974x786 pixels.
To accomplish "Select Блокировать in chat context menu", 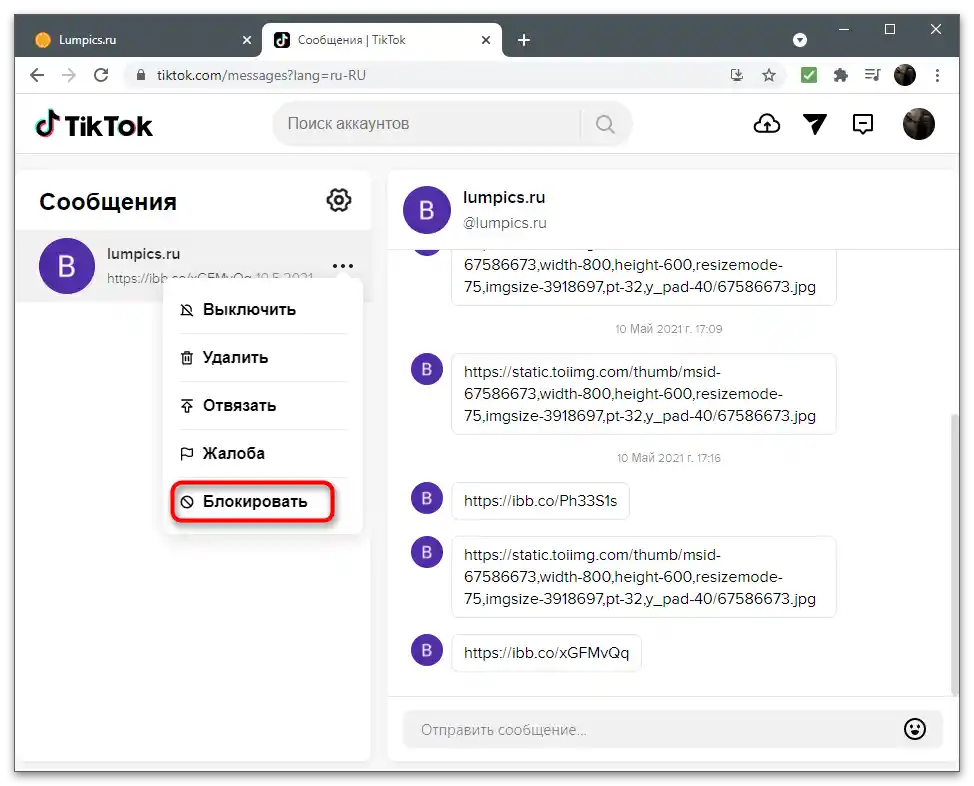I will coord(253,501).
